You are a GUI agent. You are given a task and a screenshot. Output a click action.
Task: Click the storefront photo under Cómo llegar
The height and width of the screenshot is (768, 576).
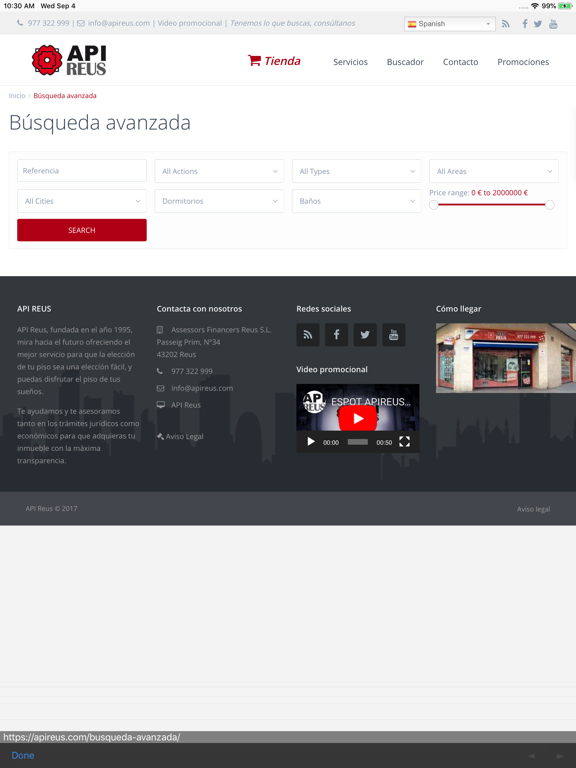[x=506, y=358]
